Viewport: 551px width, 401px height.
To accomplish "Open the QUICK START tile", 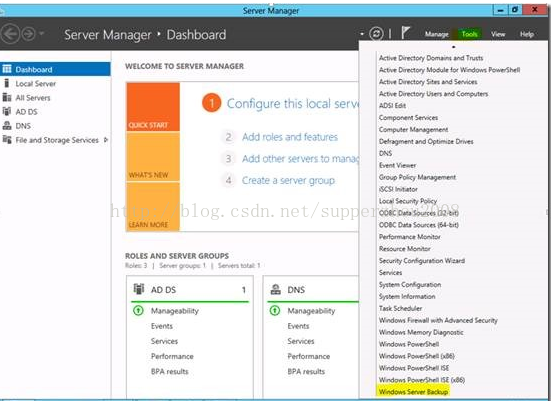I will click(153, 107).
